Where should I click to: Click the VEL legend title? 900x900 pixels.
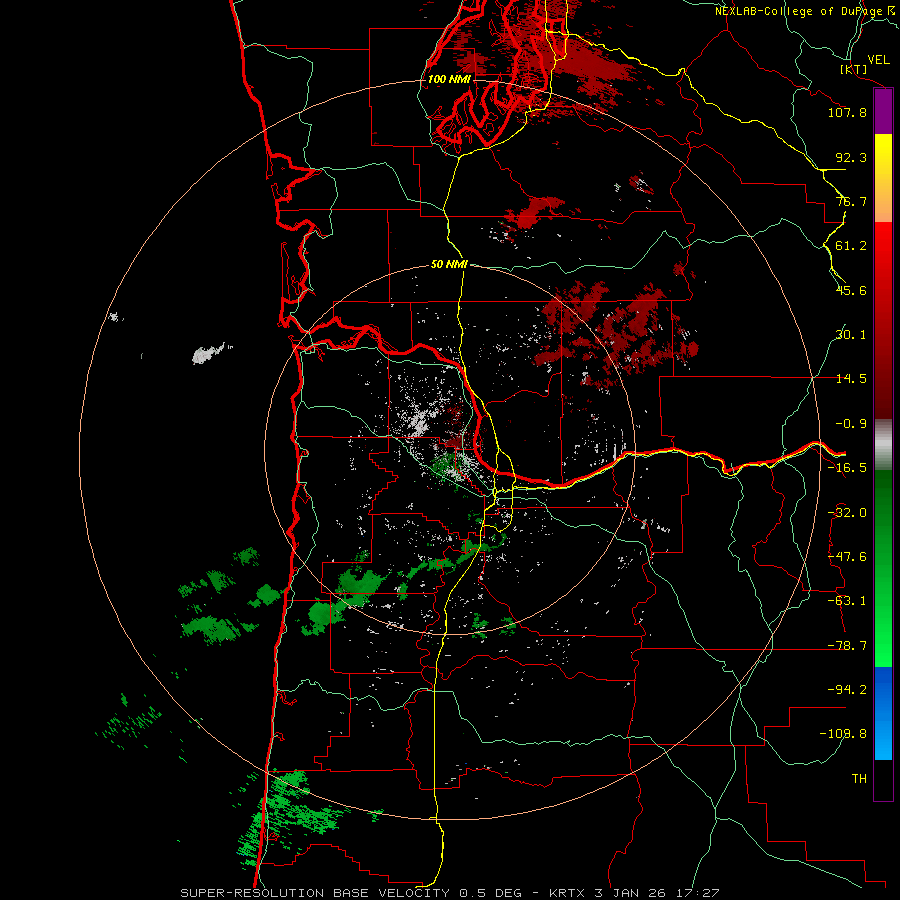point(878,59)
